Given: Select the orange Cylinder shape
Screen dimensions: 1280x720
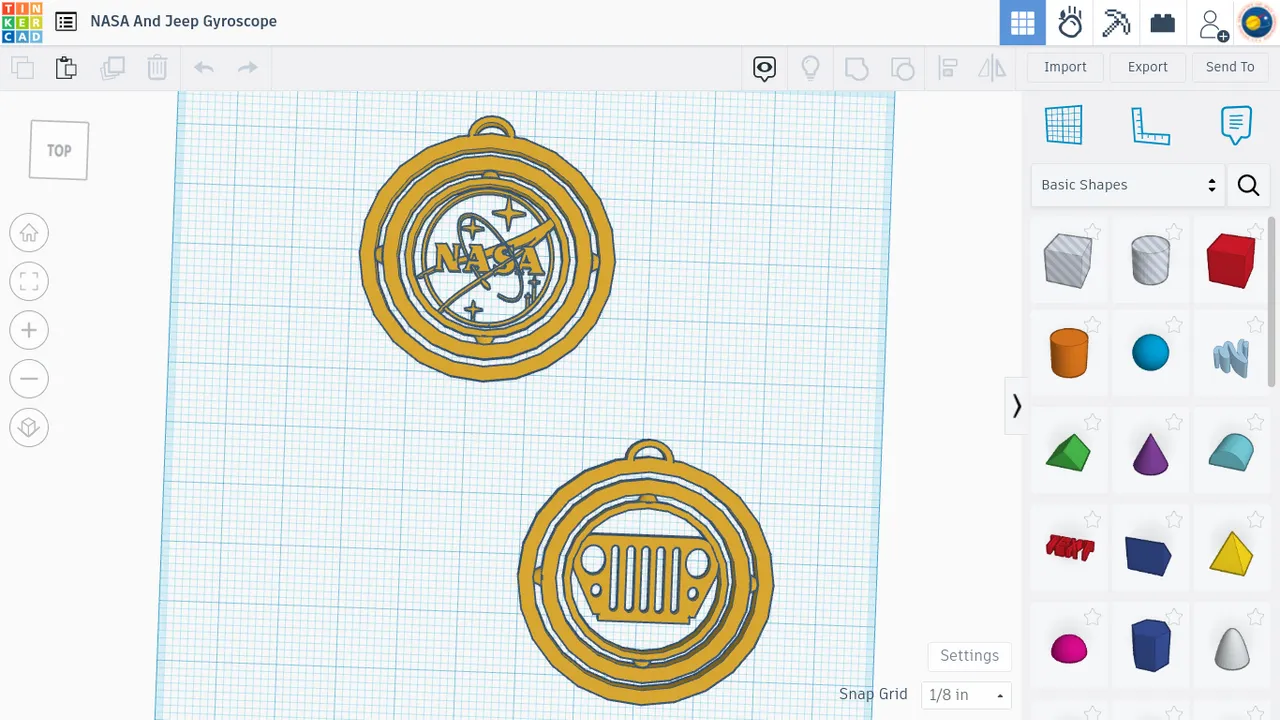Looking at the screenshot, I should 1068,353.
